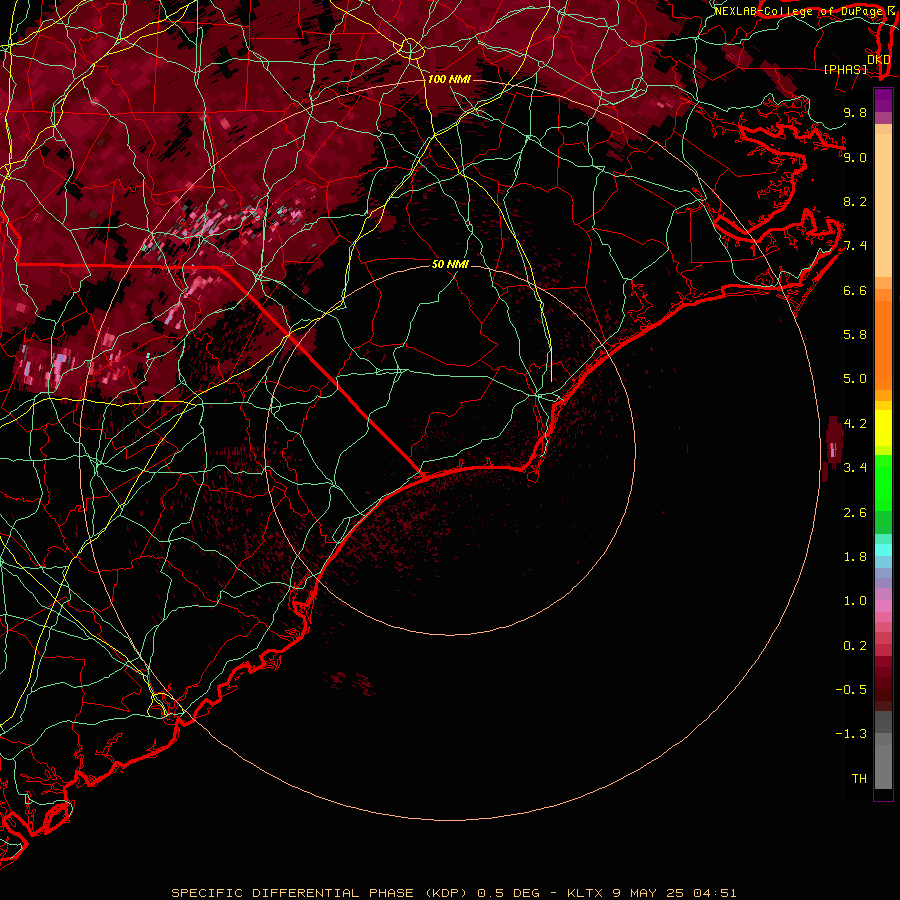Image resolution: width=900 pixels, height=900 pixels.
Task: Click the 100 NMI range ring label
Action: pos(449,79)
